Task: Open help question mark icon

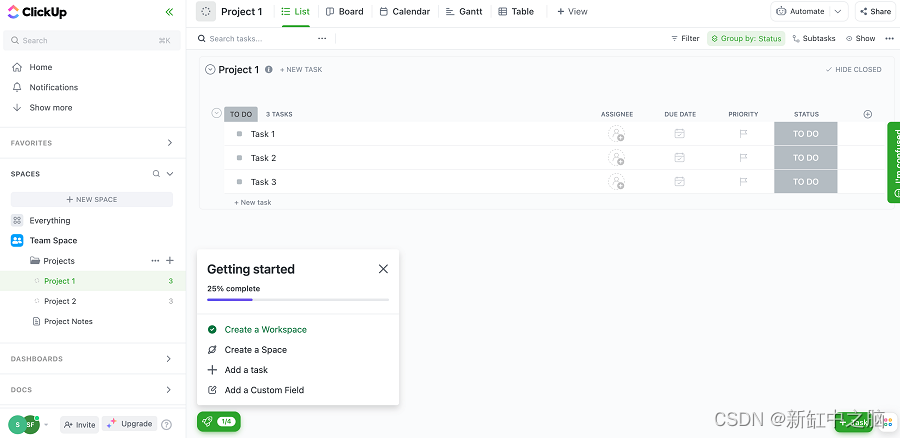Action: 166,425
